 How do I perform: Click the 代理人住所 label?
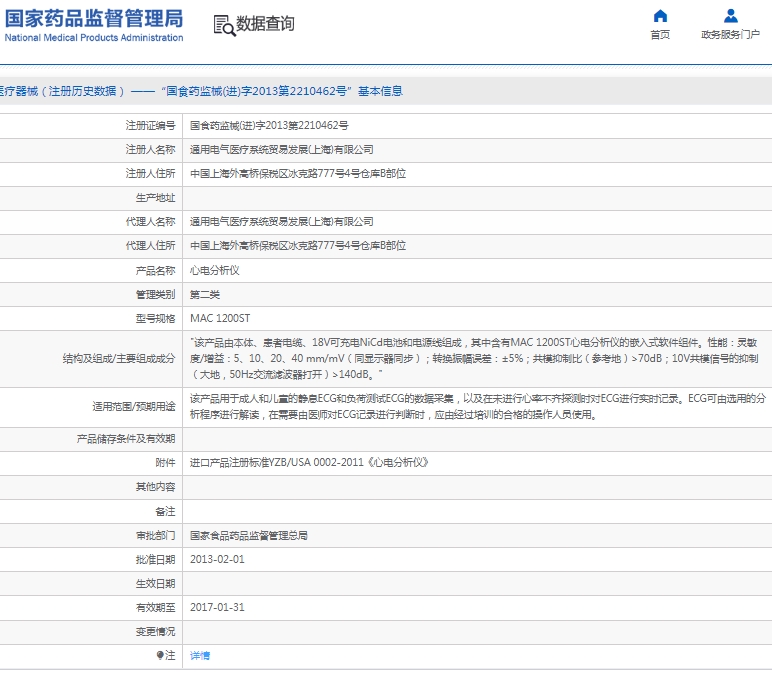pos(150,246)
